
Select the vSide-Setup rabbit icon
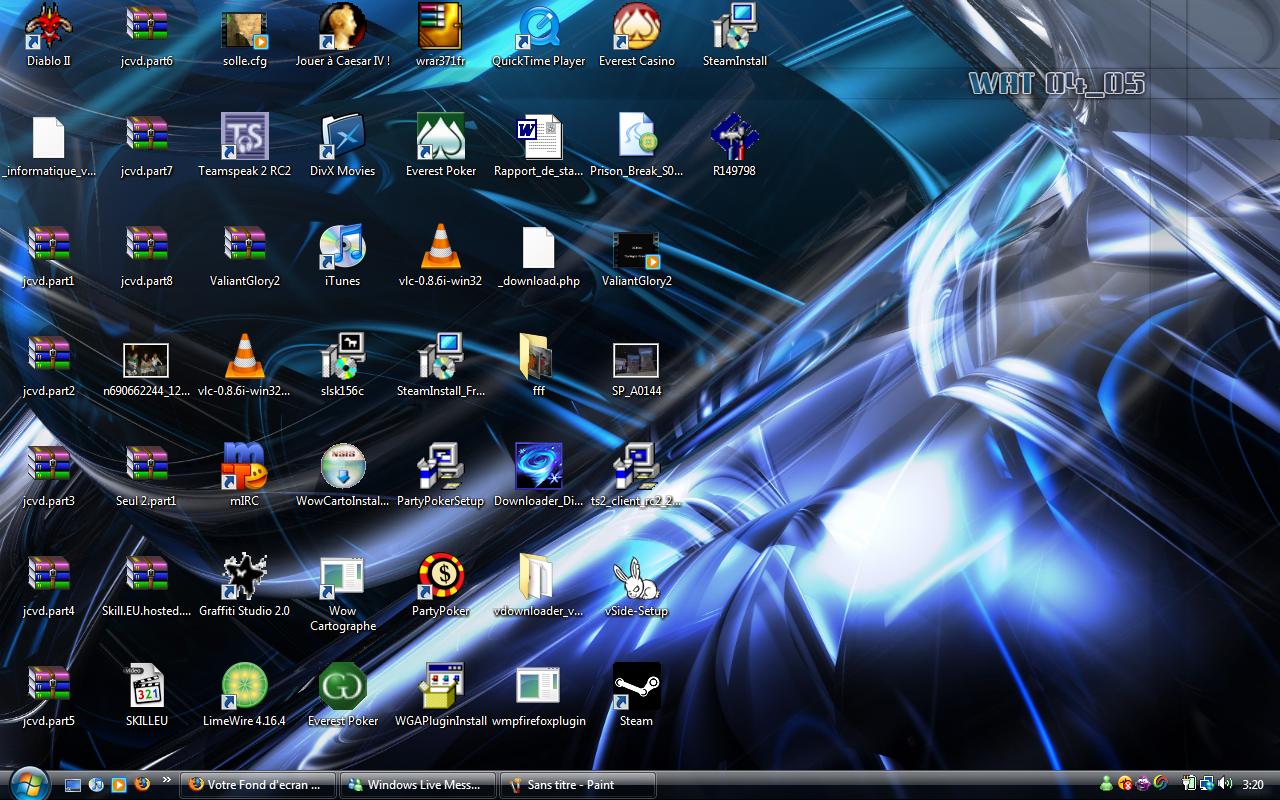point(636,577)
